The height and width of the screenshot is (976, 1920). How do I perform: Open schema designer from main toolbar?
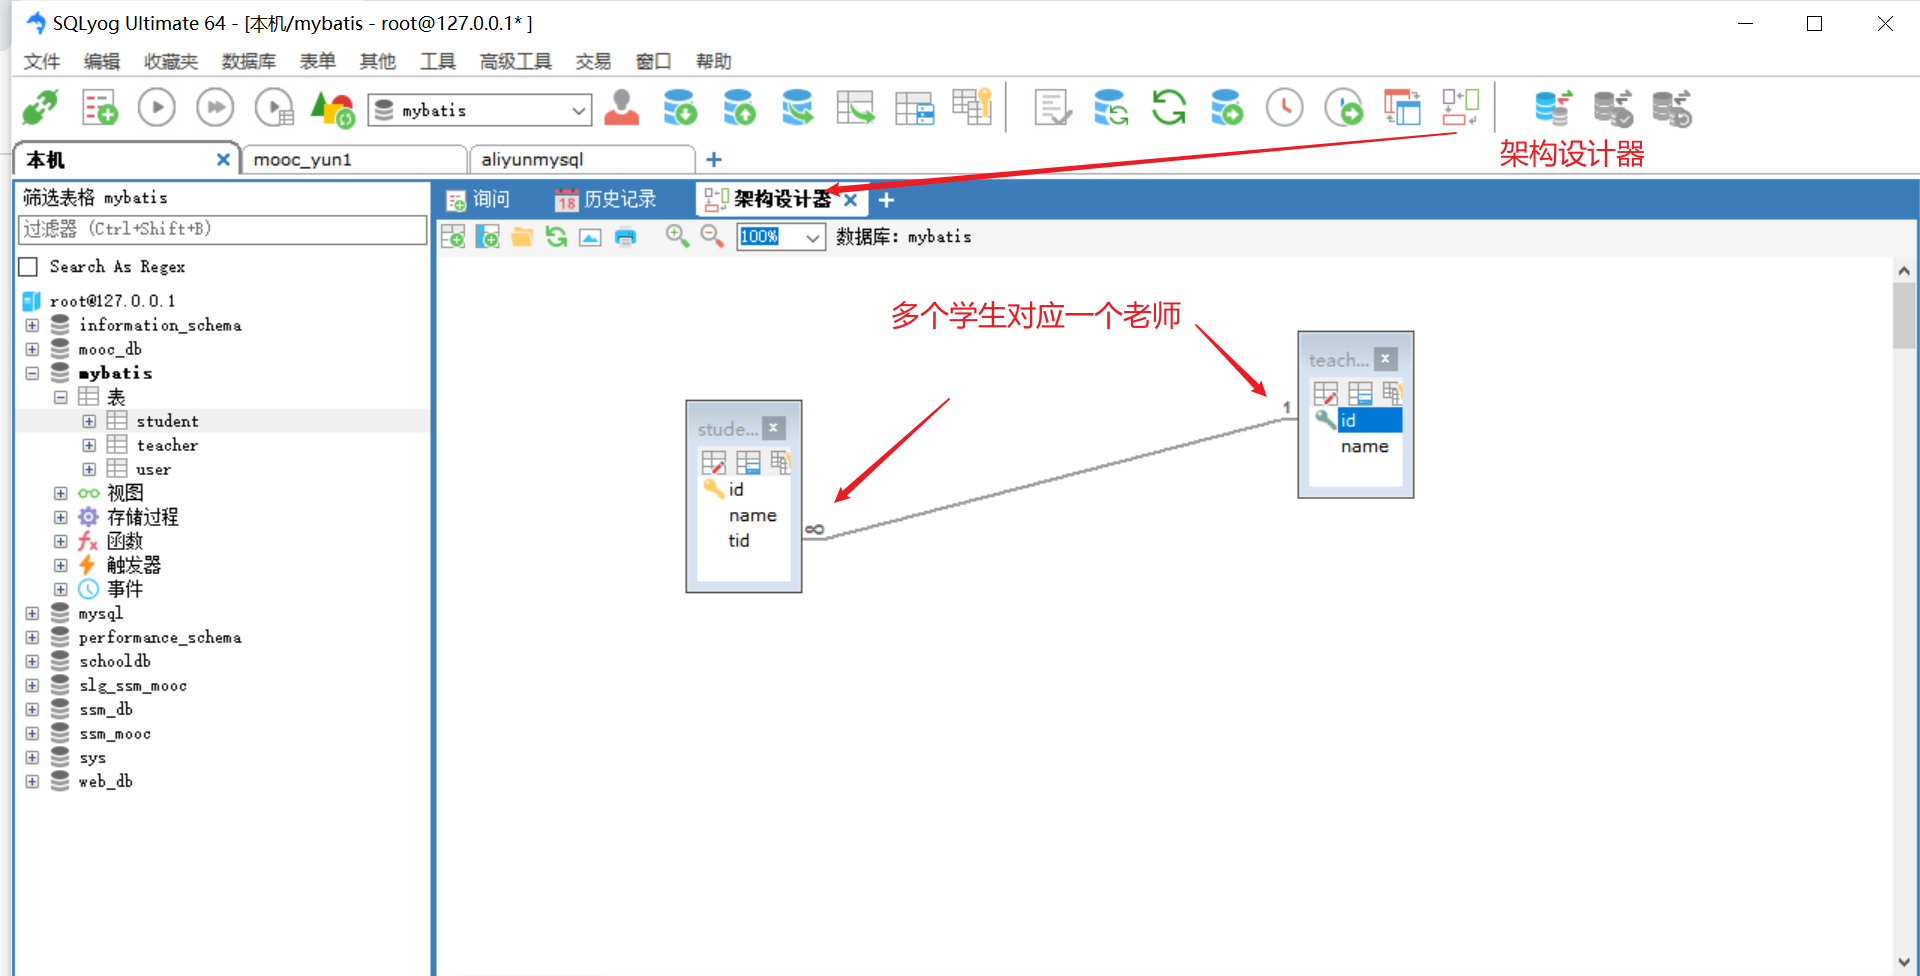tap(1460, 108)
